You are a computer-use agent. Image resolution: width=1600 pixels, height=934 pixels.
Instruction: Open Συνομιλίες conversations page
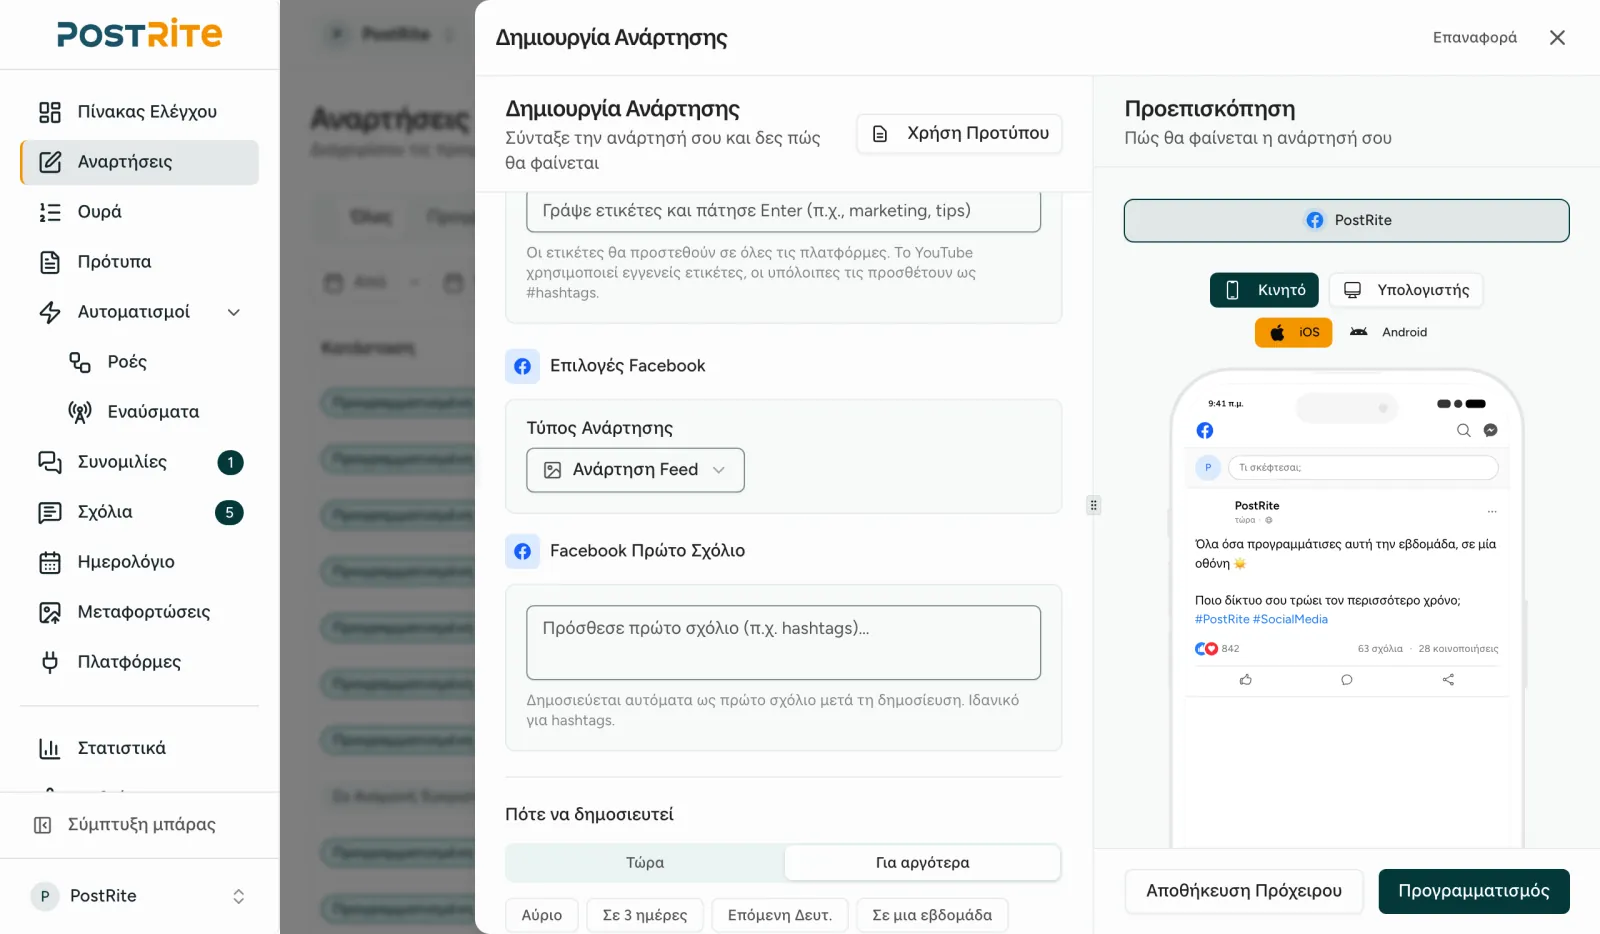point(139,462)
